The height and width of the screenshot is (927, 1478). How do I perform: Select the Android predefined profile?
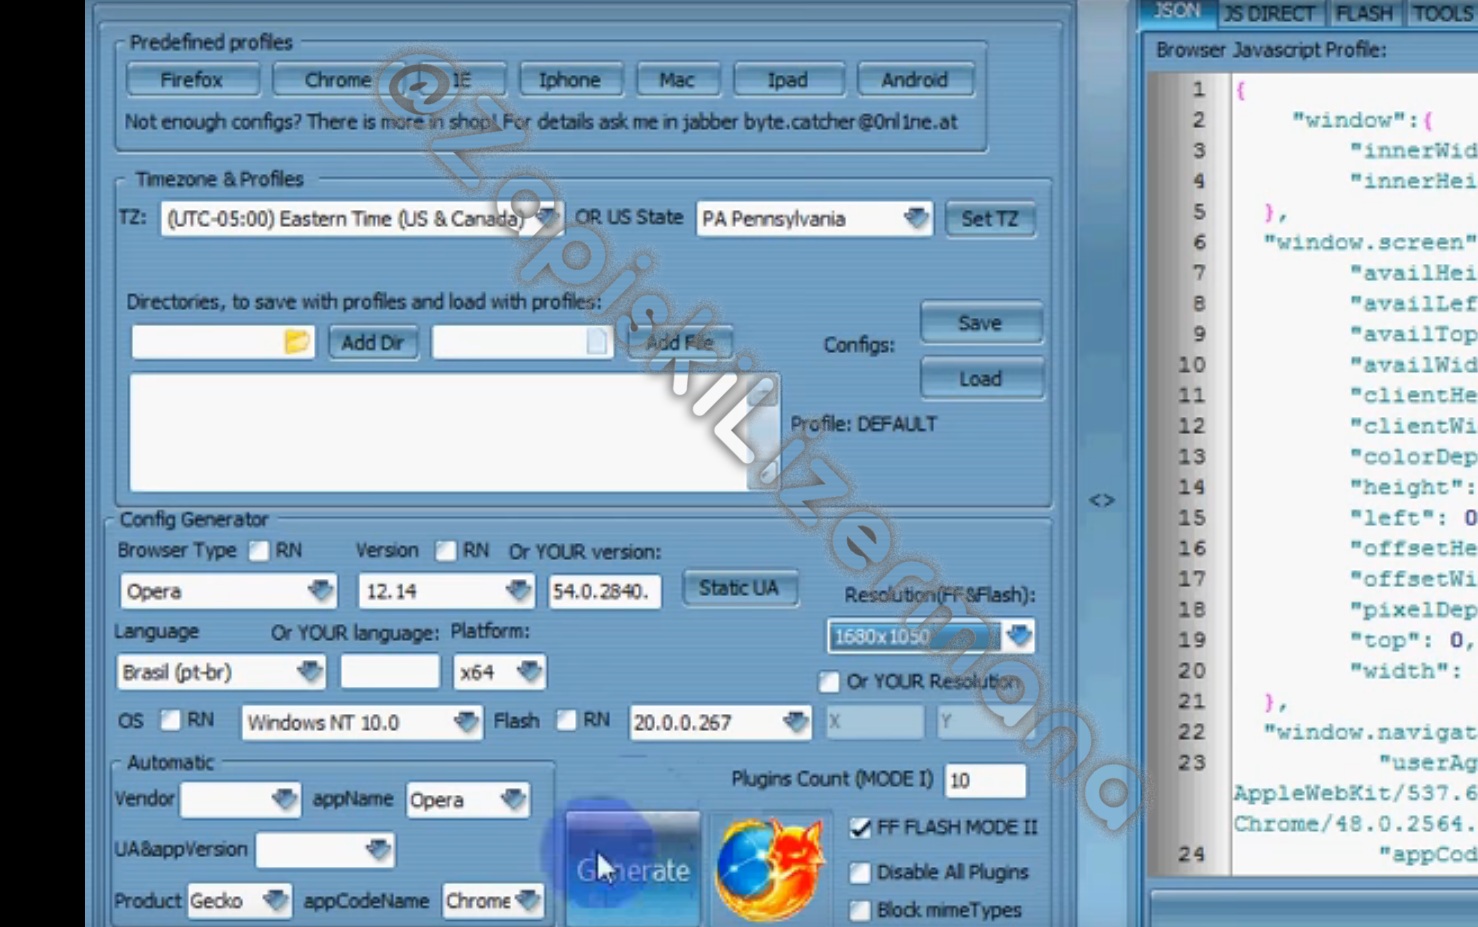[915, 80]
